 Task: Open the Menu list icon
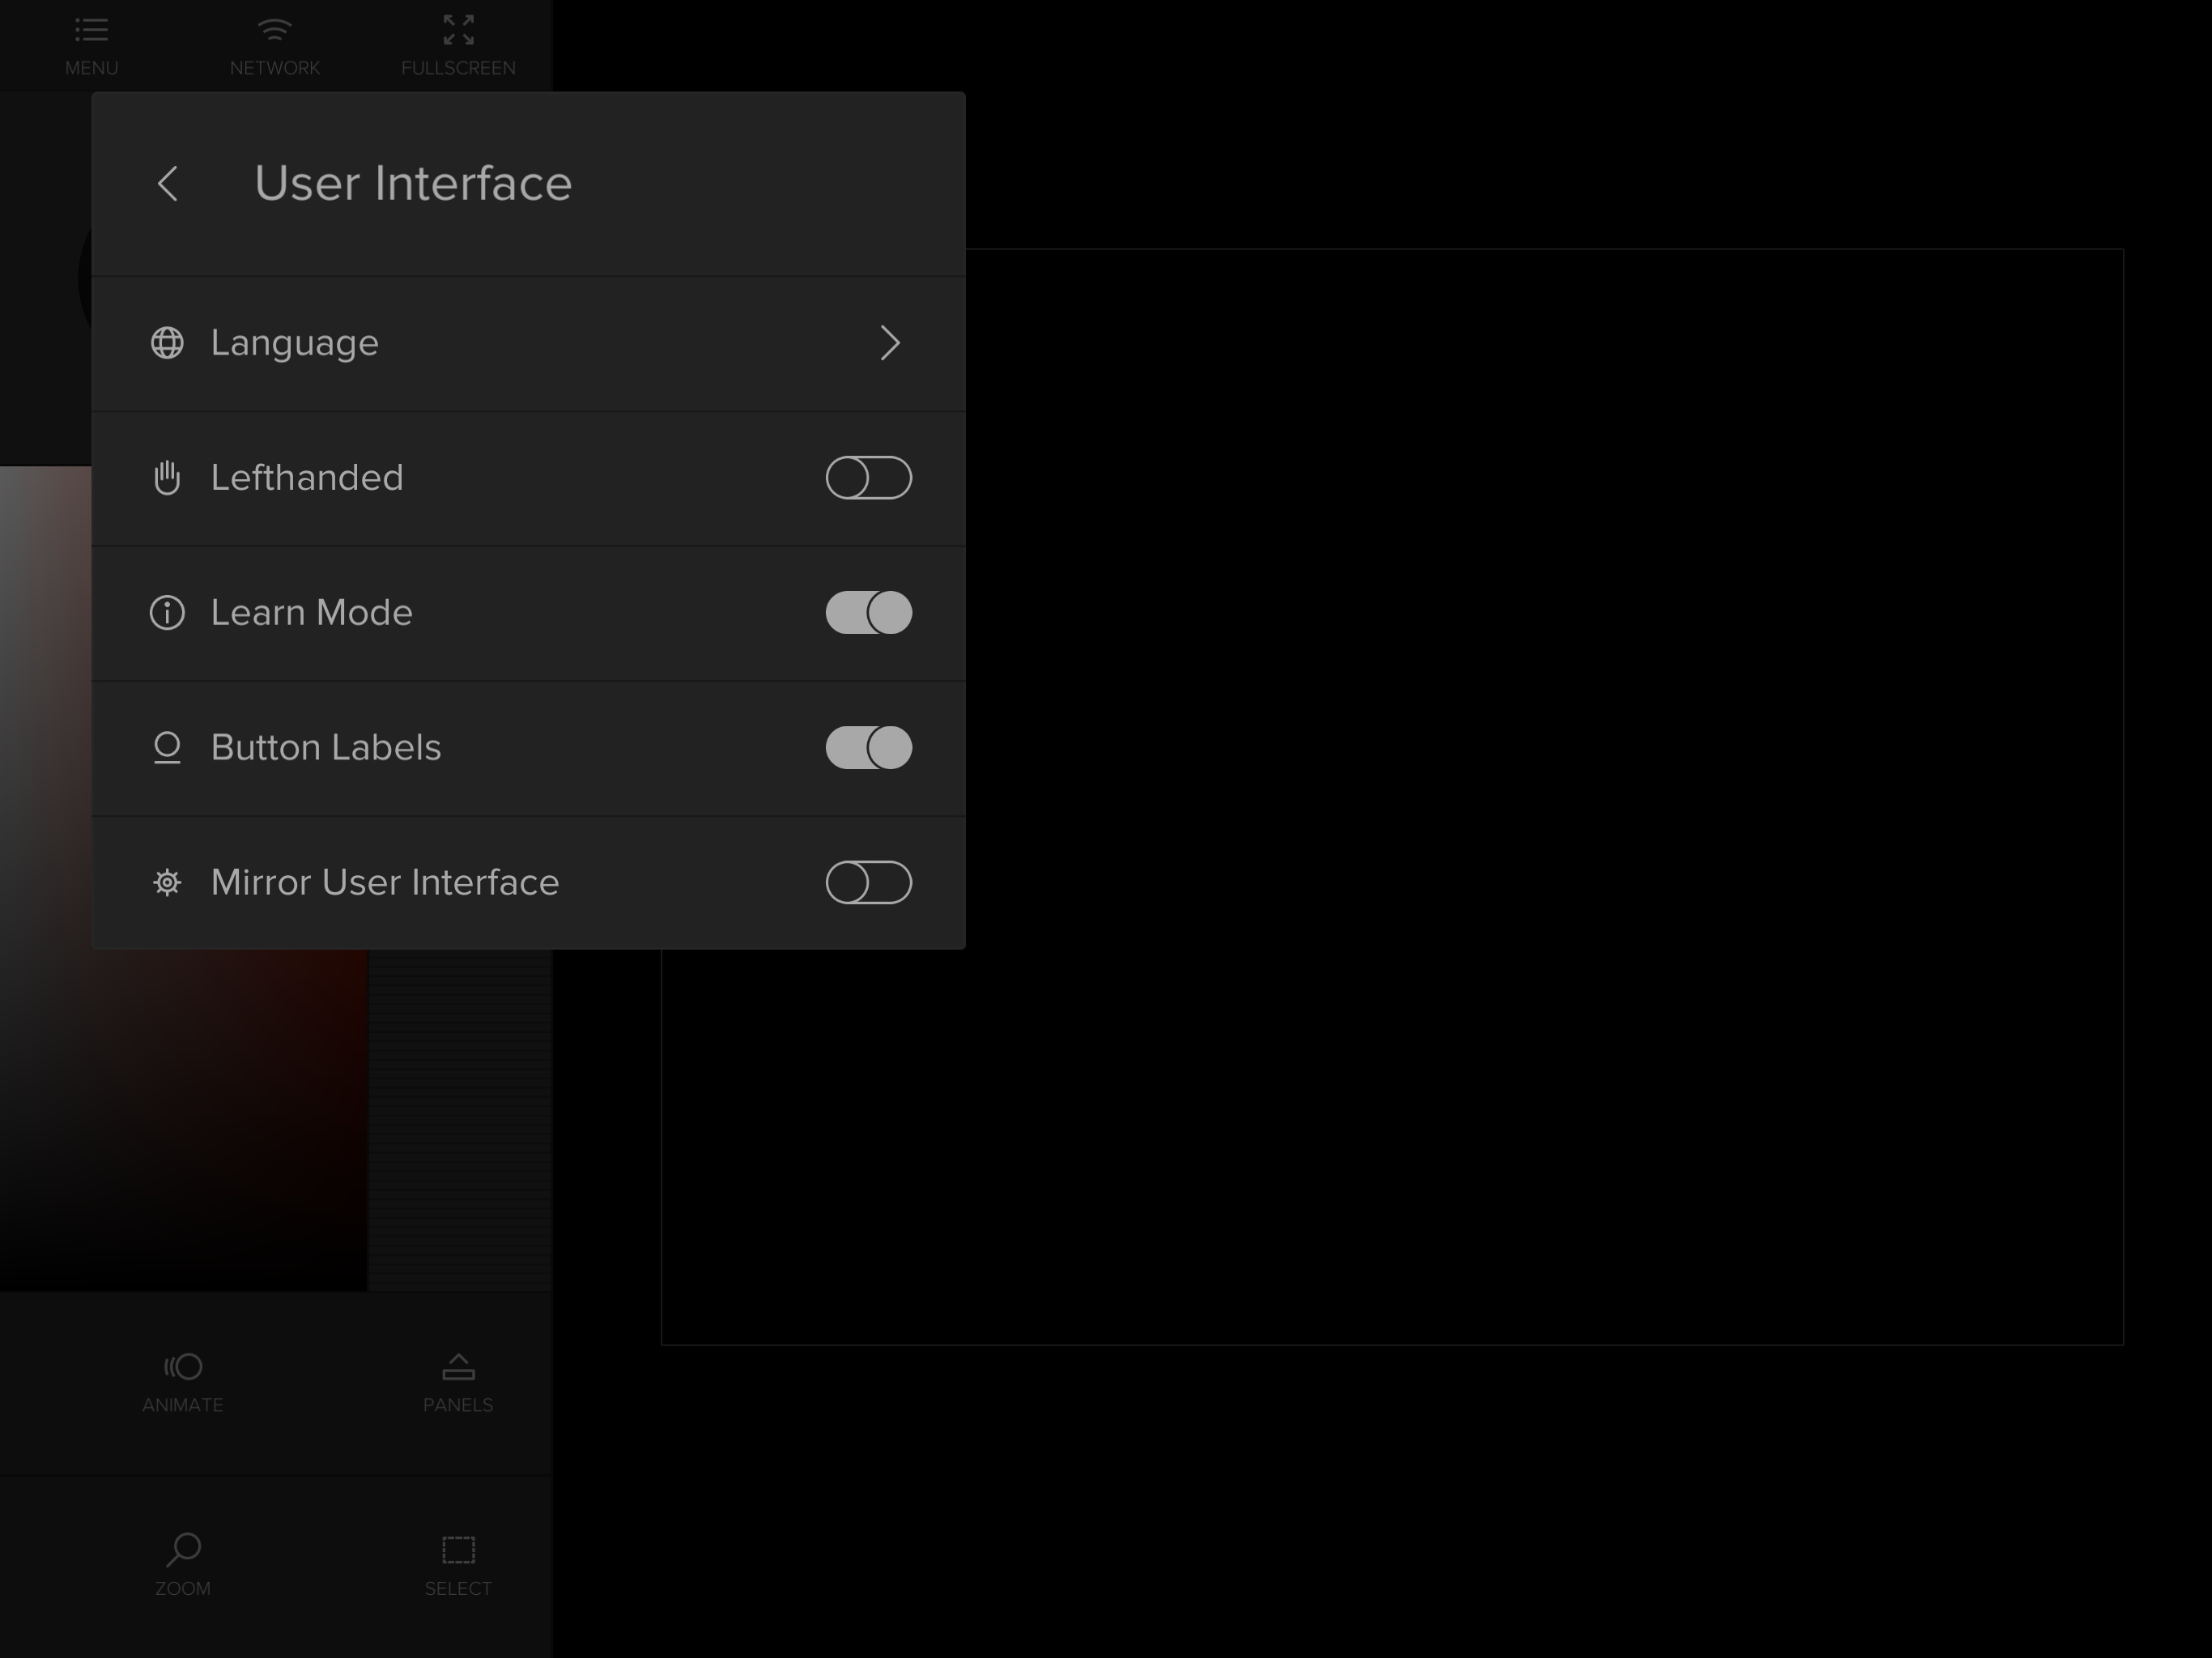pos(91,31)
